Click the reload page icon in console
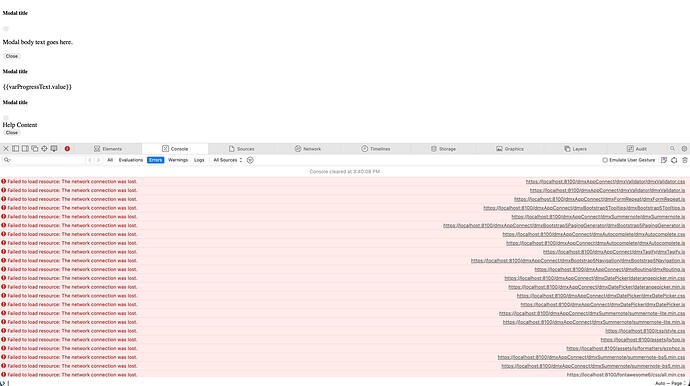This screenshot has height=386, width=690. click(674, 160)
